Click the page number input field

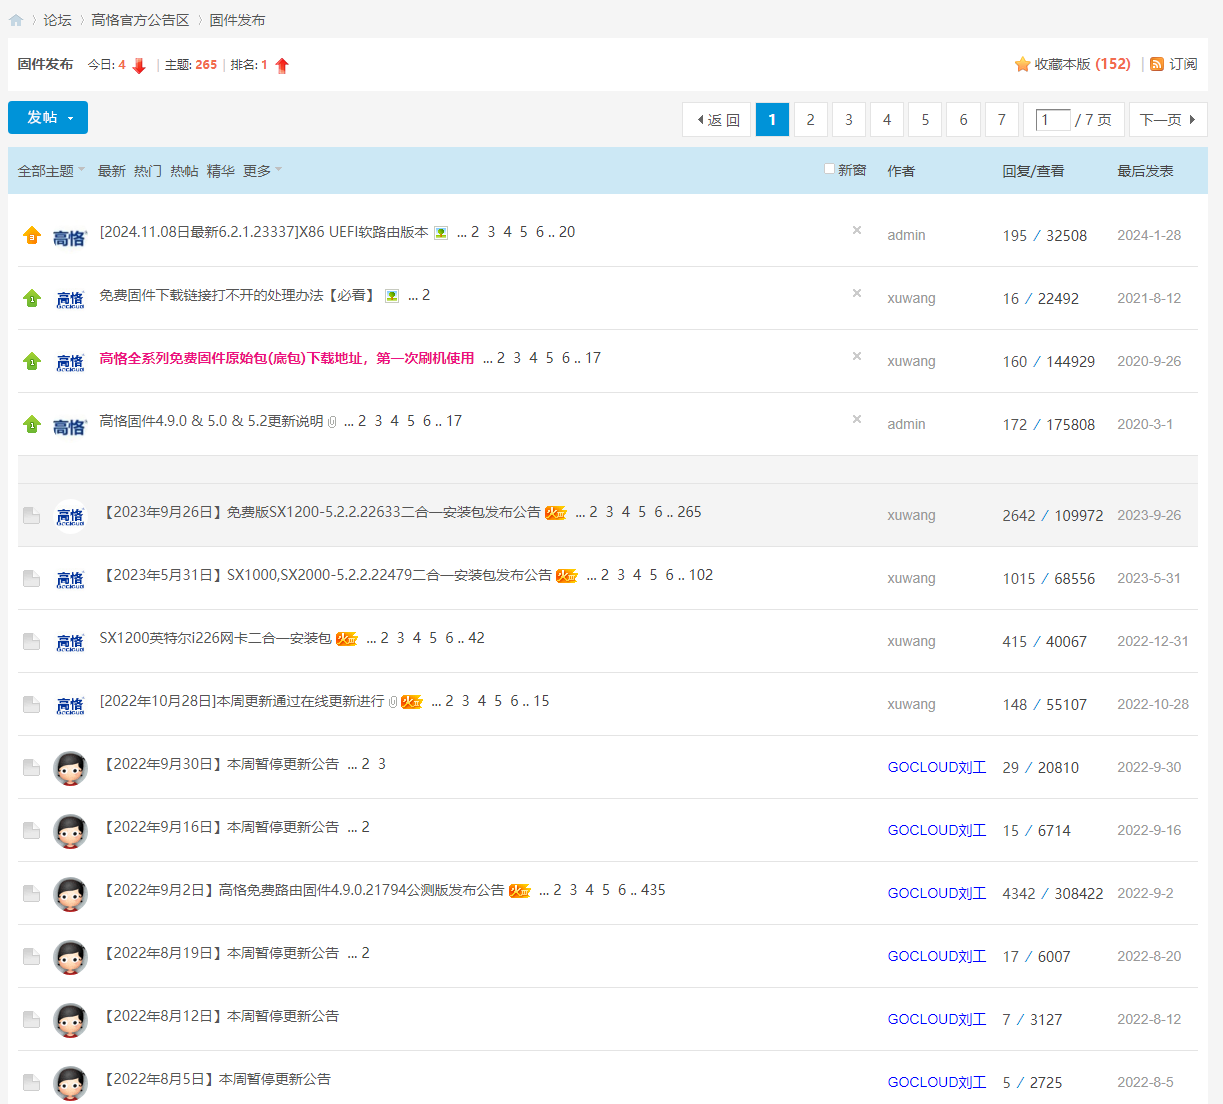coord(1052,120)
